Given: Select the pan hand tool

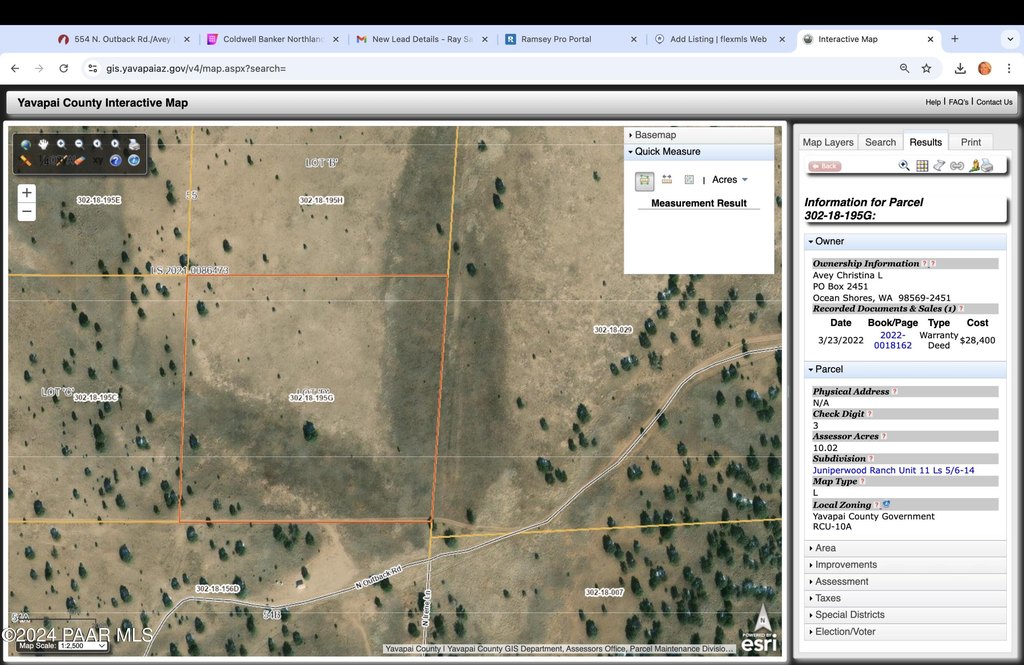Looking at the screenshot, I should (x=43, y=144).
